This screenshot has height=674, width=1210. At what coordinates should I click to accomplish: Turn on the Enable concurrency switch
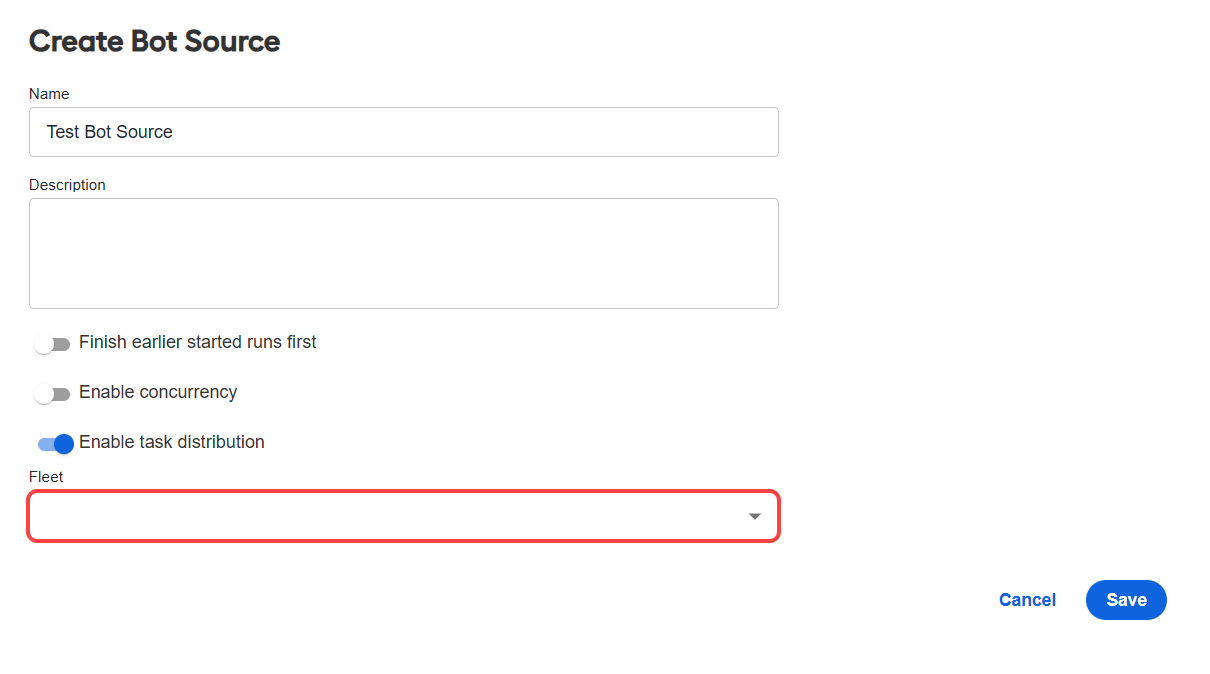[52, 394]
